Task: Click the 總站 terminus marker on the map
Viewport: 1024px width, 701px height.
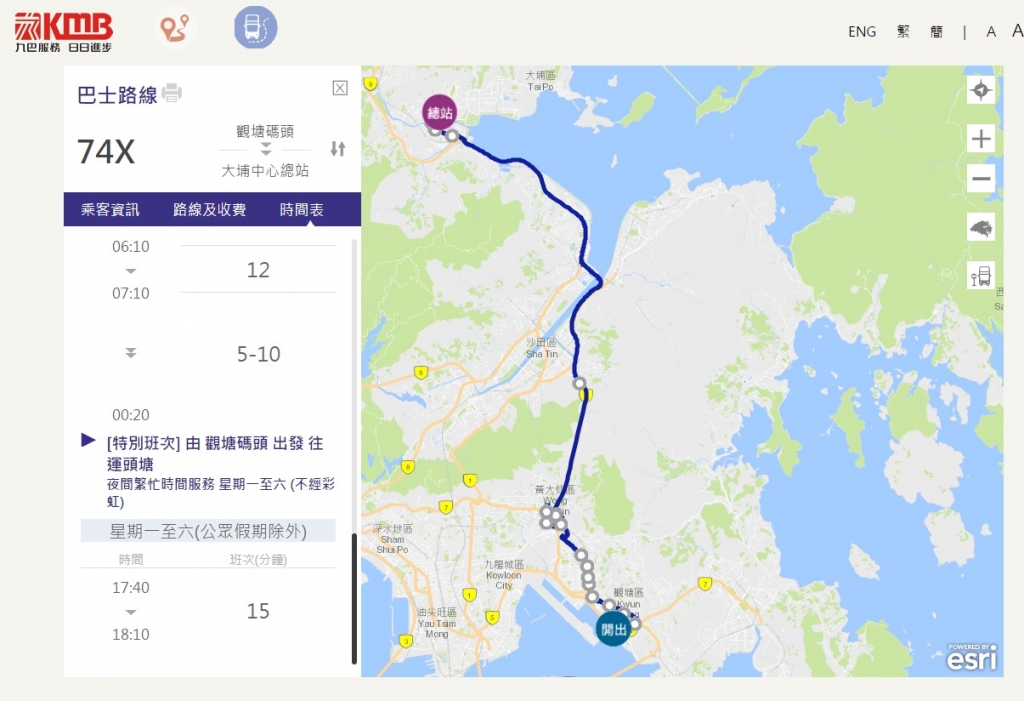Action: tap(440, 112)
